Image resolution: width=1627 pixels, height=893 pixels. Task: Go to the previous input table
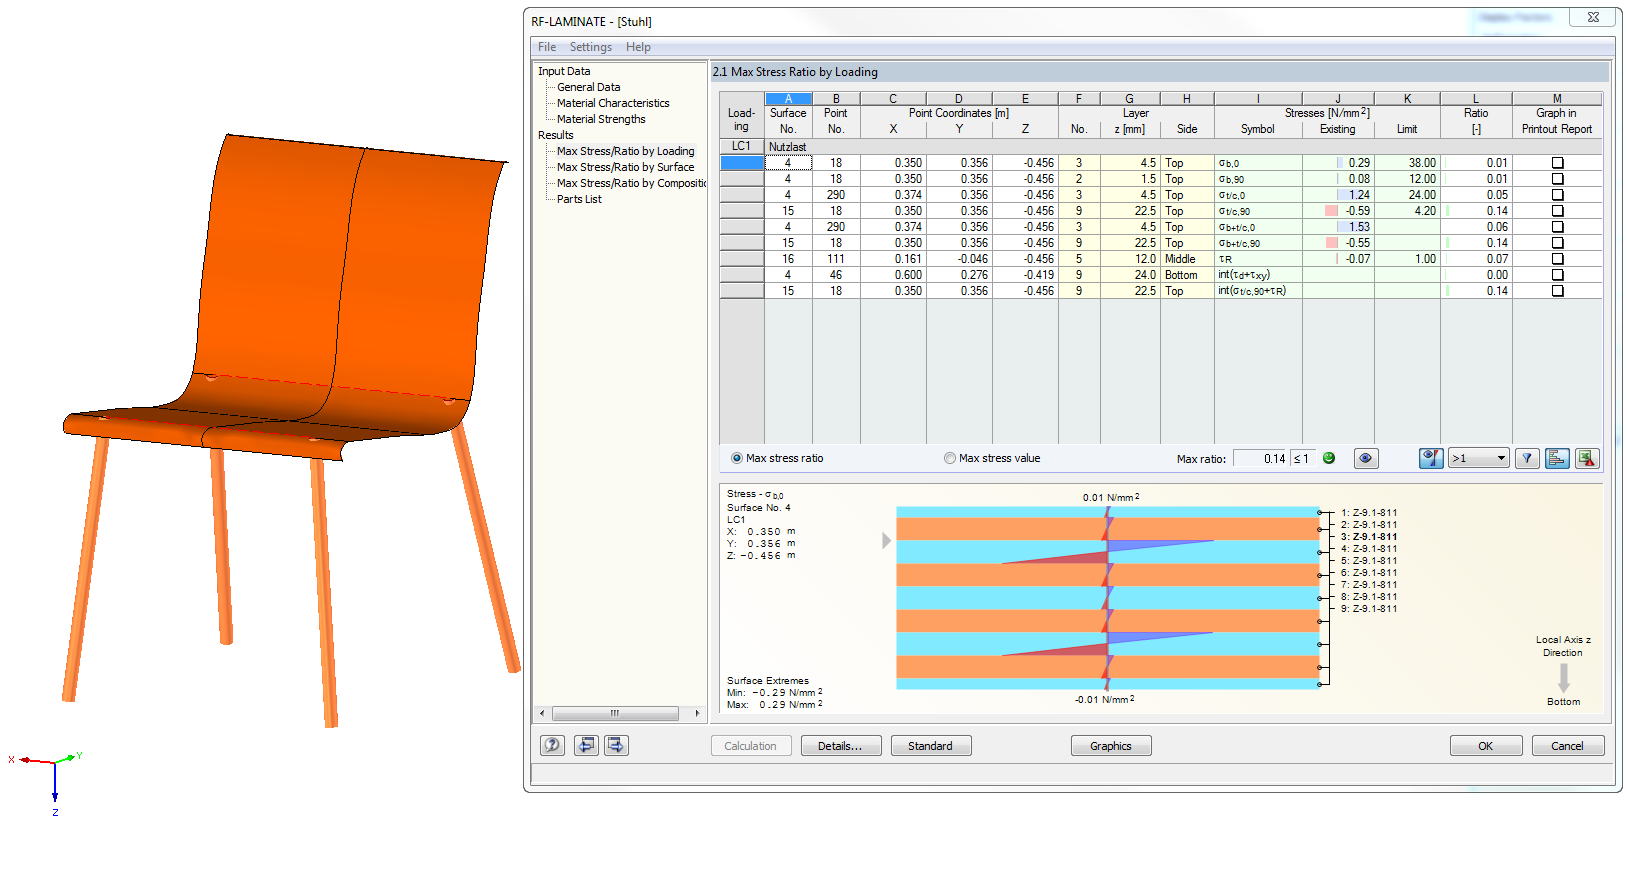coord(586,745)
